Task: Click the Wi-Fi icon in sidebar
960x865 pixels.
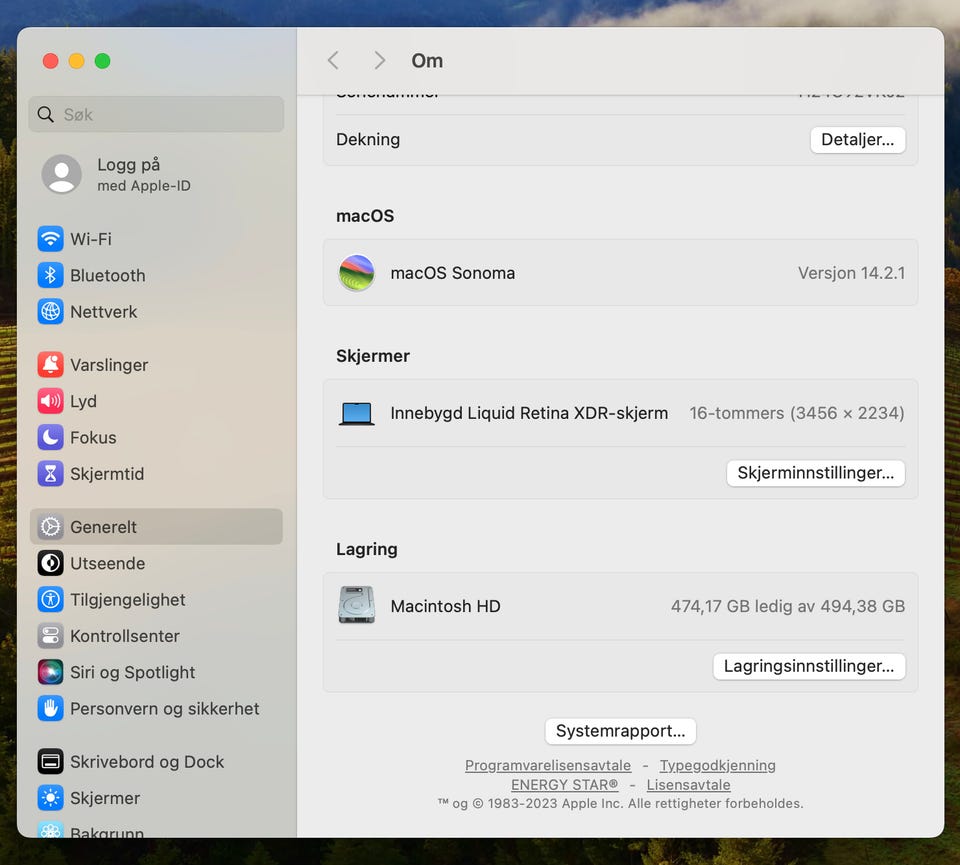Action: (x=50, y=239)
